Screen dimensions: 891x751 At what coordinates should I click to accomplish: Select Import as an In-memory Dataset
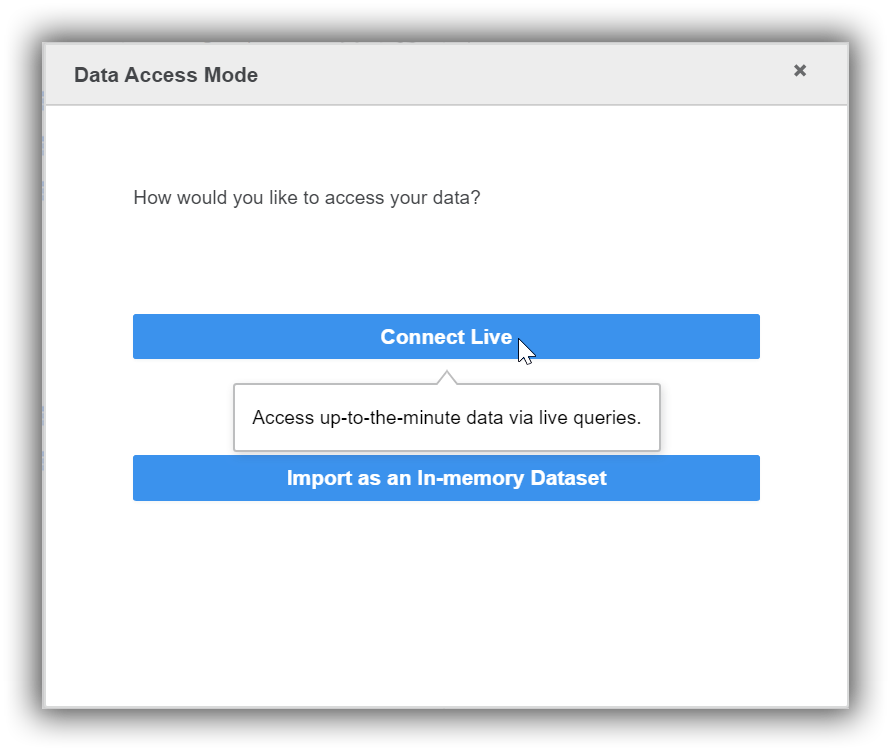(446, 478)
